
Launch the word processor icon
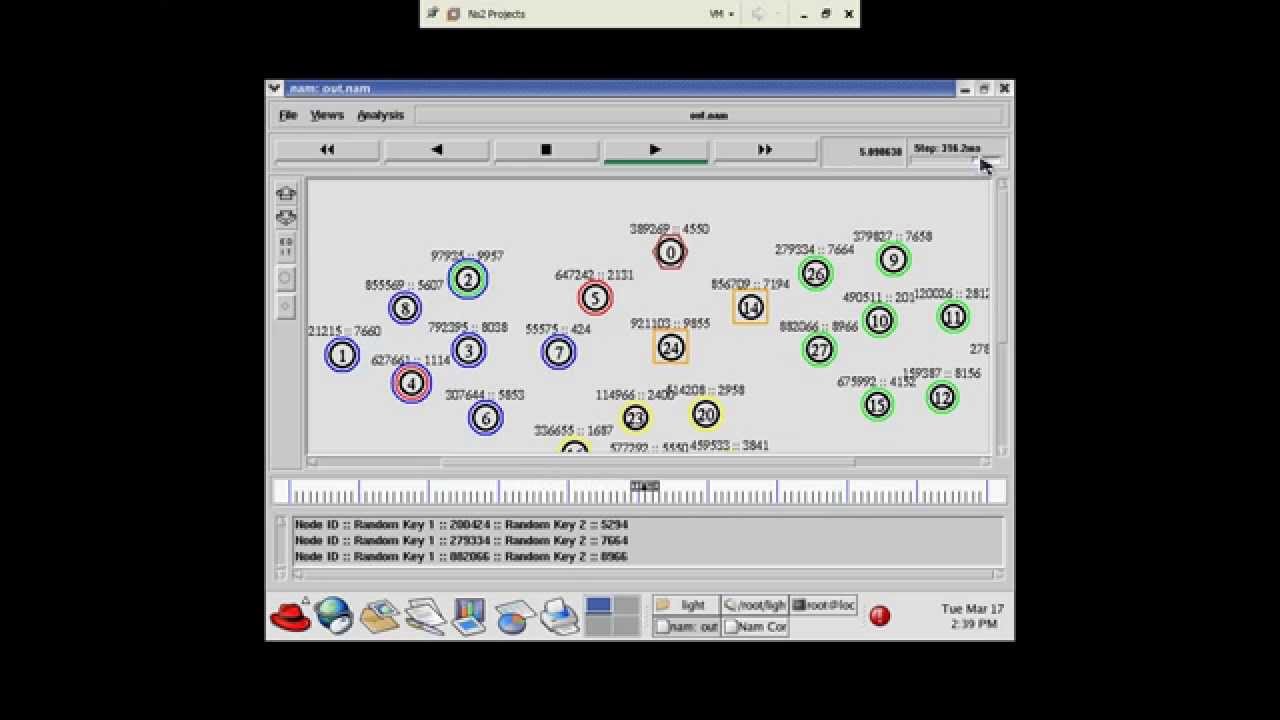tap(425, 616)
